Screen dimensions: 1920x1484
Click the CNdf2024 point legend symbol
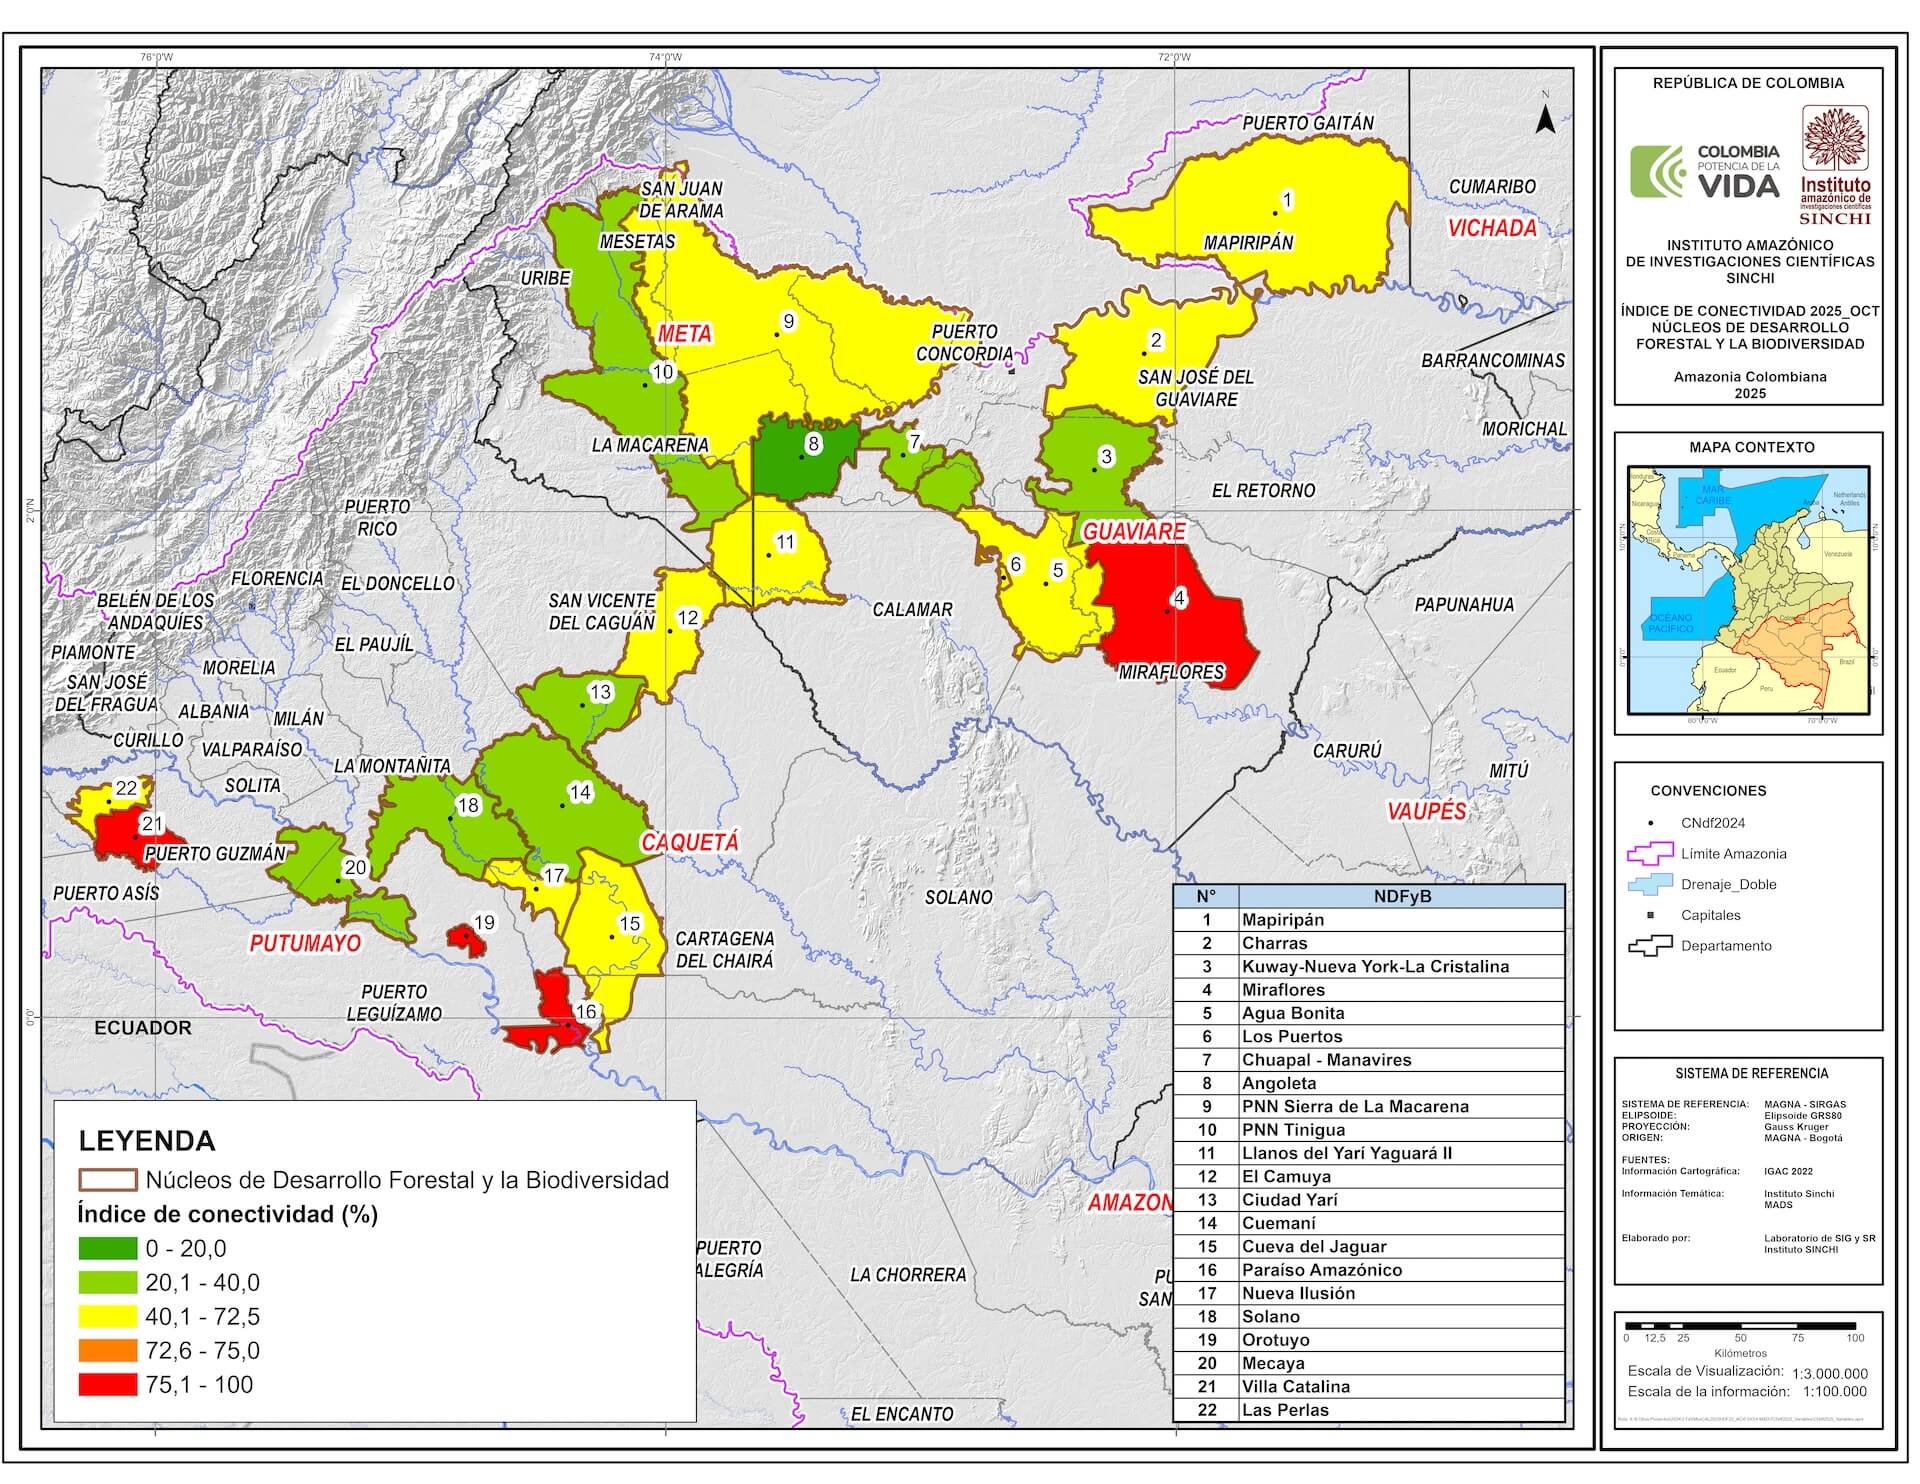coord(1651,822)
